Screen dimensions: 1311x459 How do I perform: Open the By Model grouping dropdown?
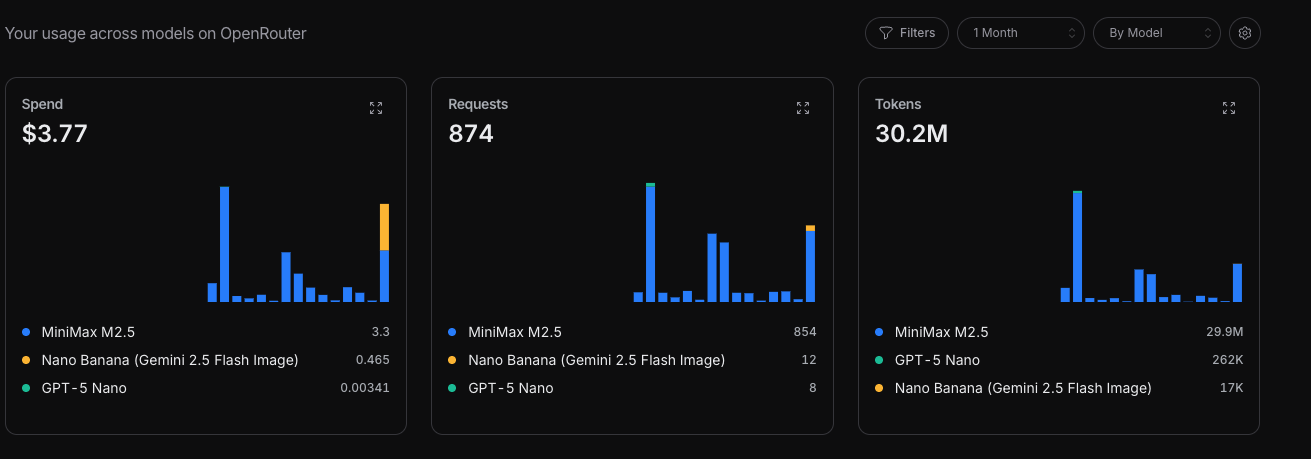[x=1157, y=33]
